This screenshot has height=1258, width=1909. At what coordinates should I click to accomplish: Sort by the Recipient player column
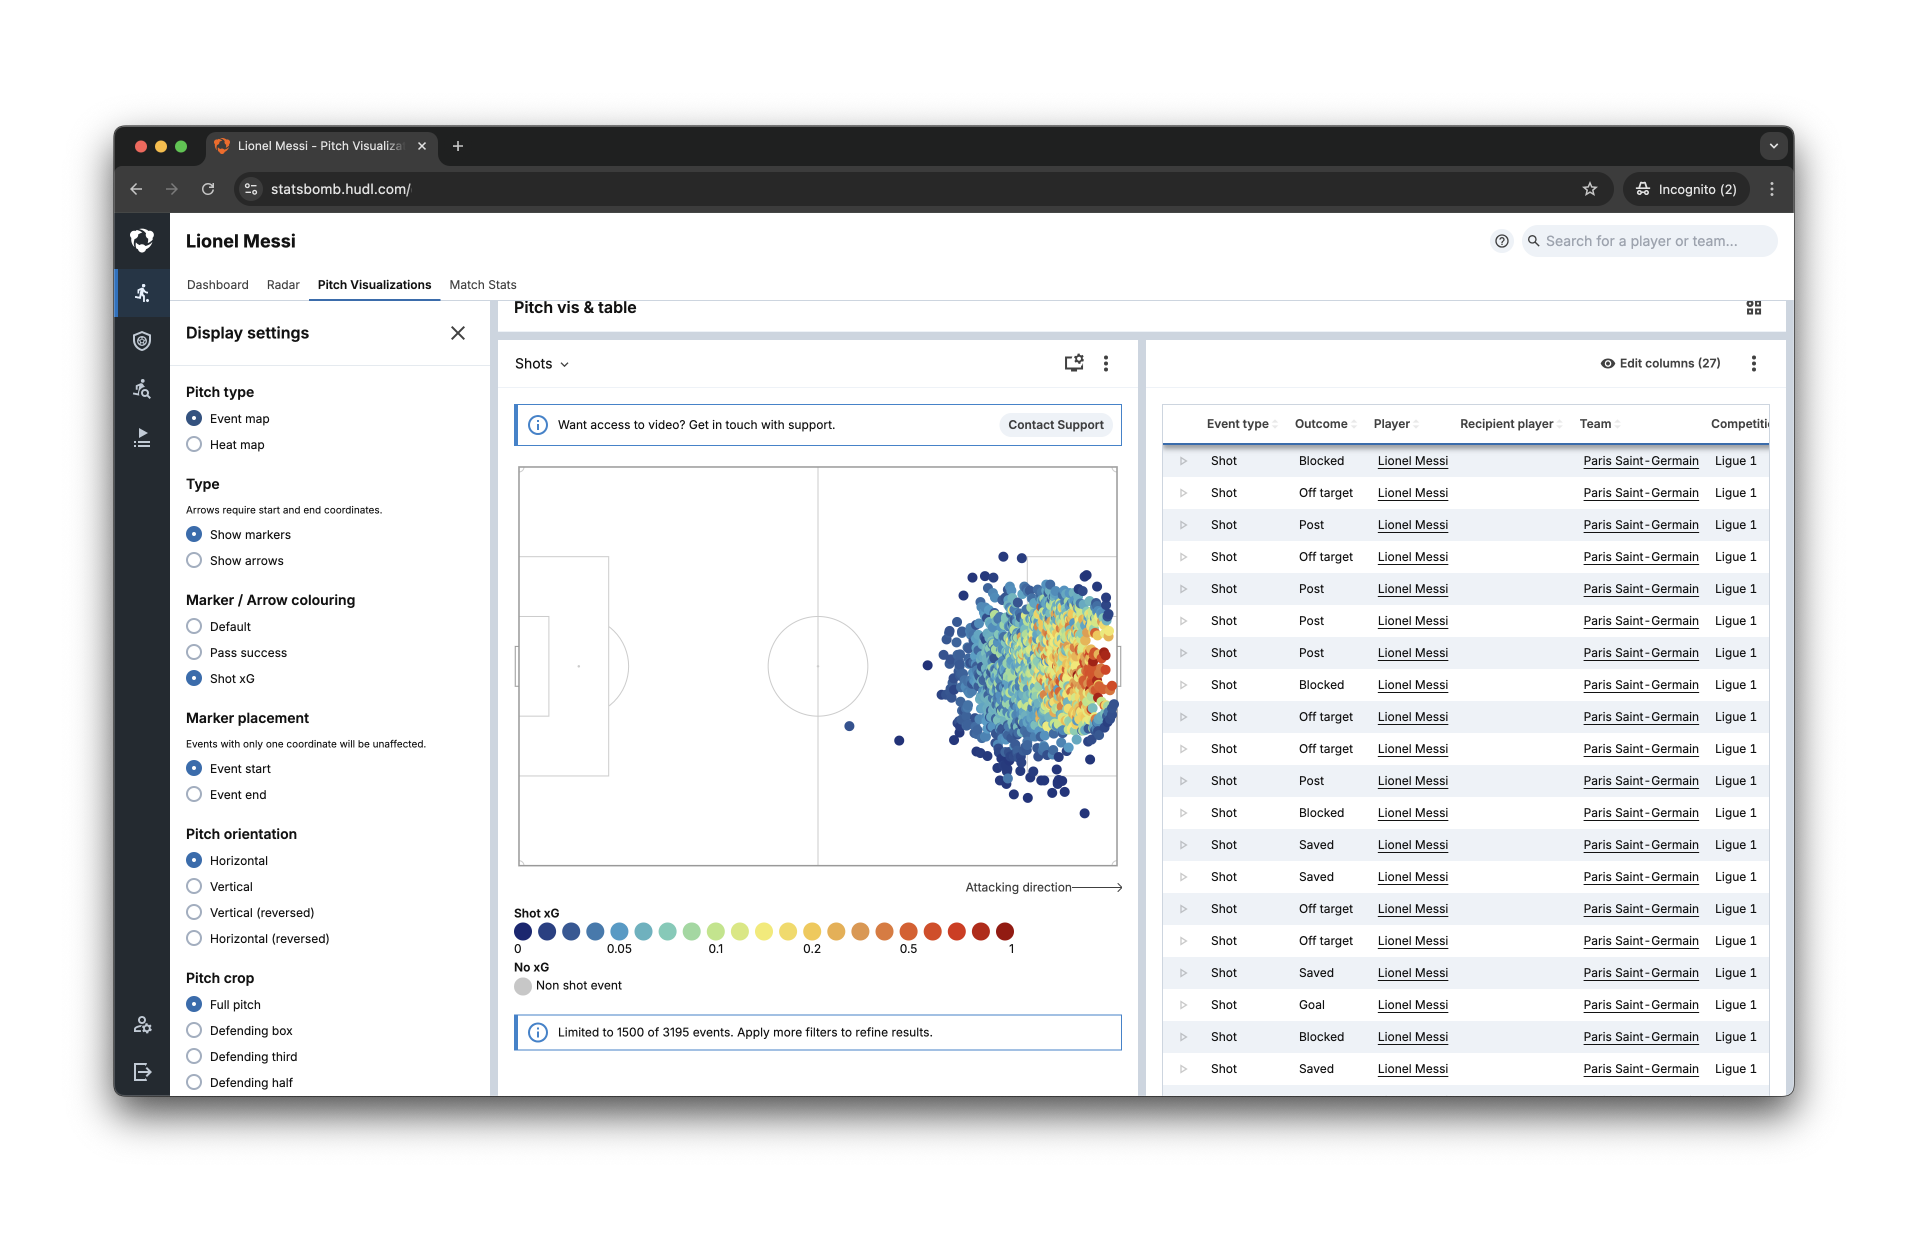tap(1510, 424)
